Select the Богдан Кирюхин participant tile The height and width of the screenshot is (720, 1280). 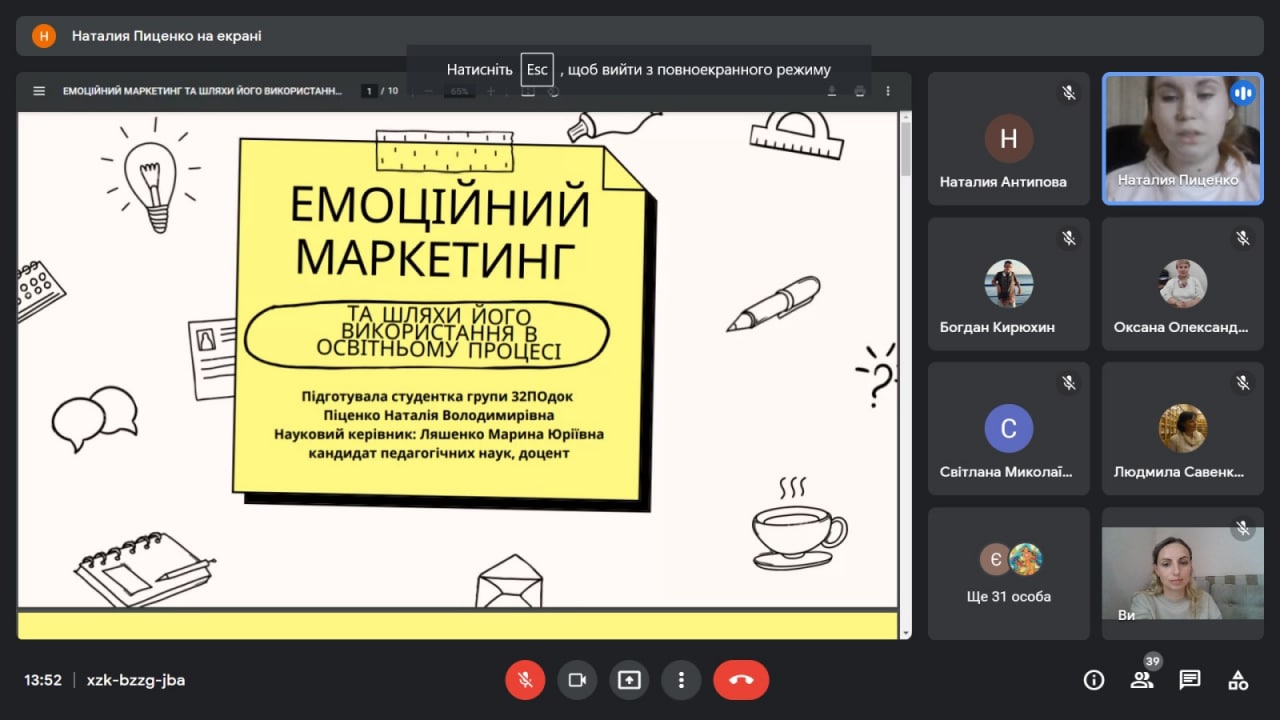click(1009, 284)
